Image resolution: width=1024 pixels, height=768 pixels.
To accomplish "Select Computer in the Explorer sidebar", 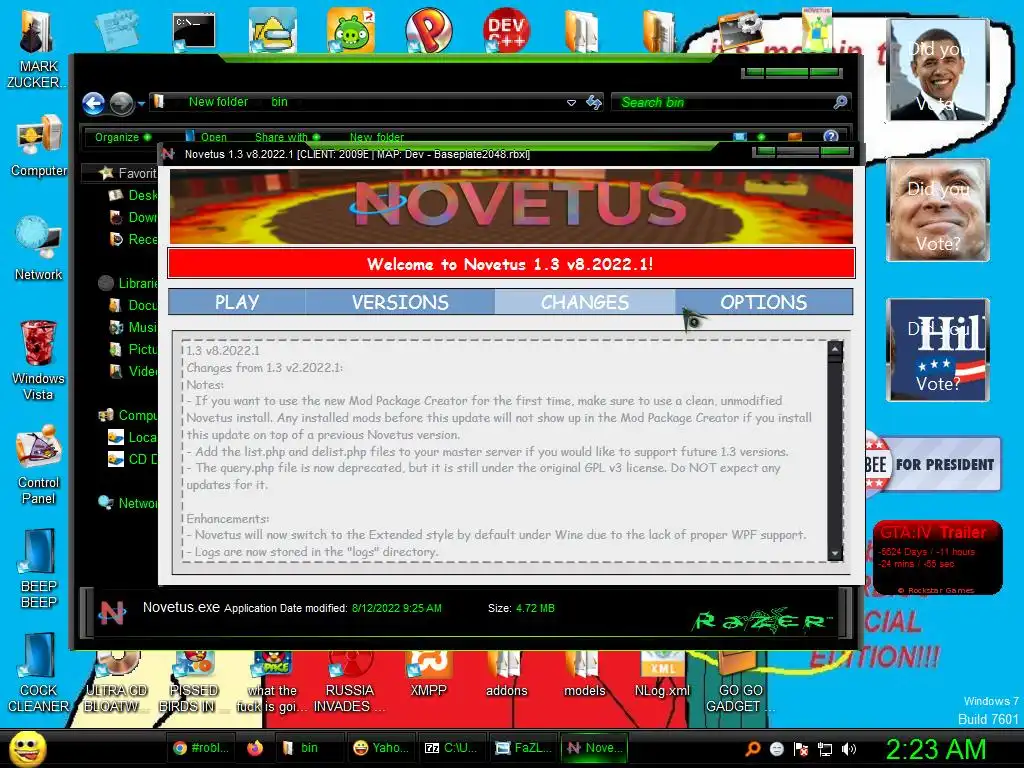I will click(x=128, y=415).
